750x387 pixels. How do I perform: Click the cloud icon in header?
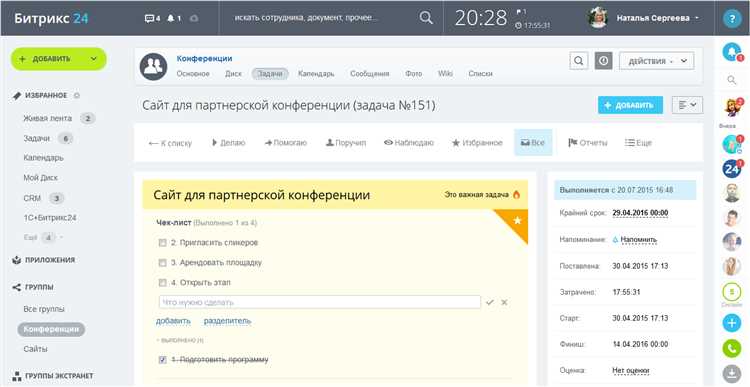tap(194, 18)
